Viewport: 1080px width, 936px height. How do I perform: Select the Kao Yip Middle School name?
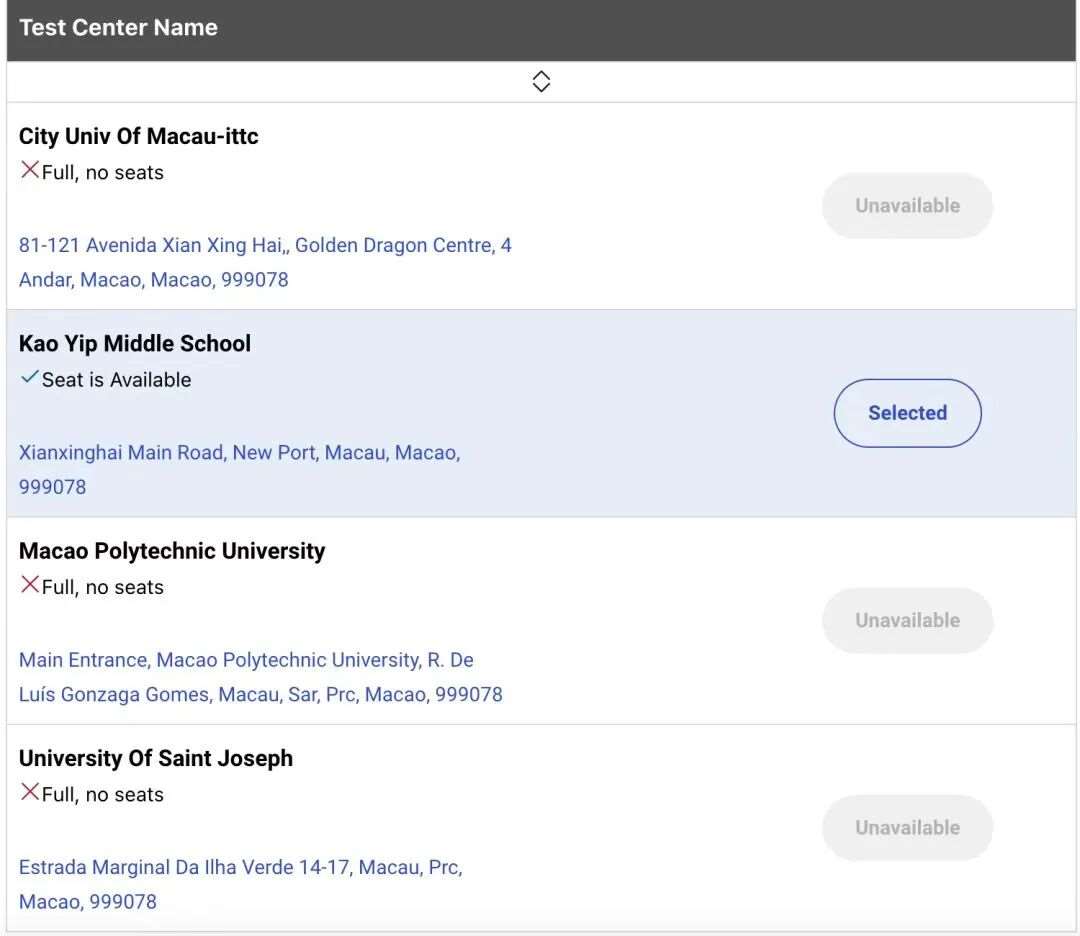coord(135,344)
